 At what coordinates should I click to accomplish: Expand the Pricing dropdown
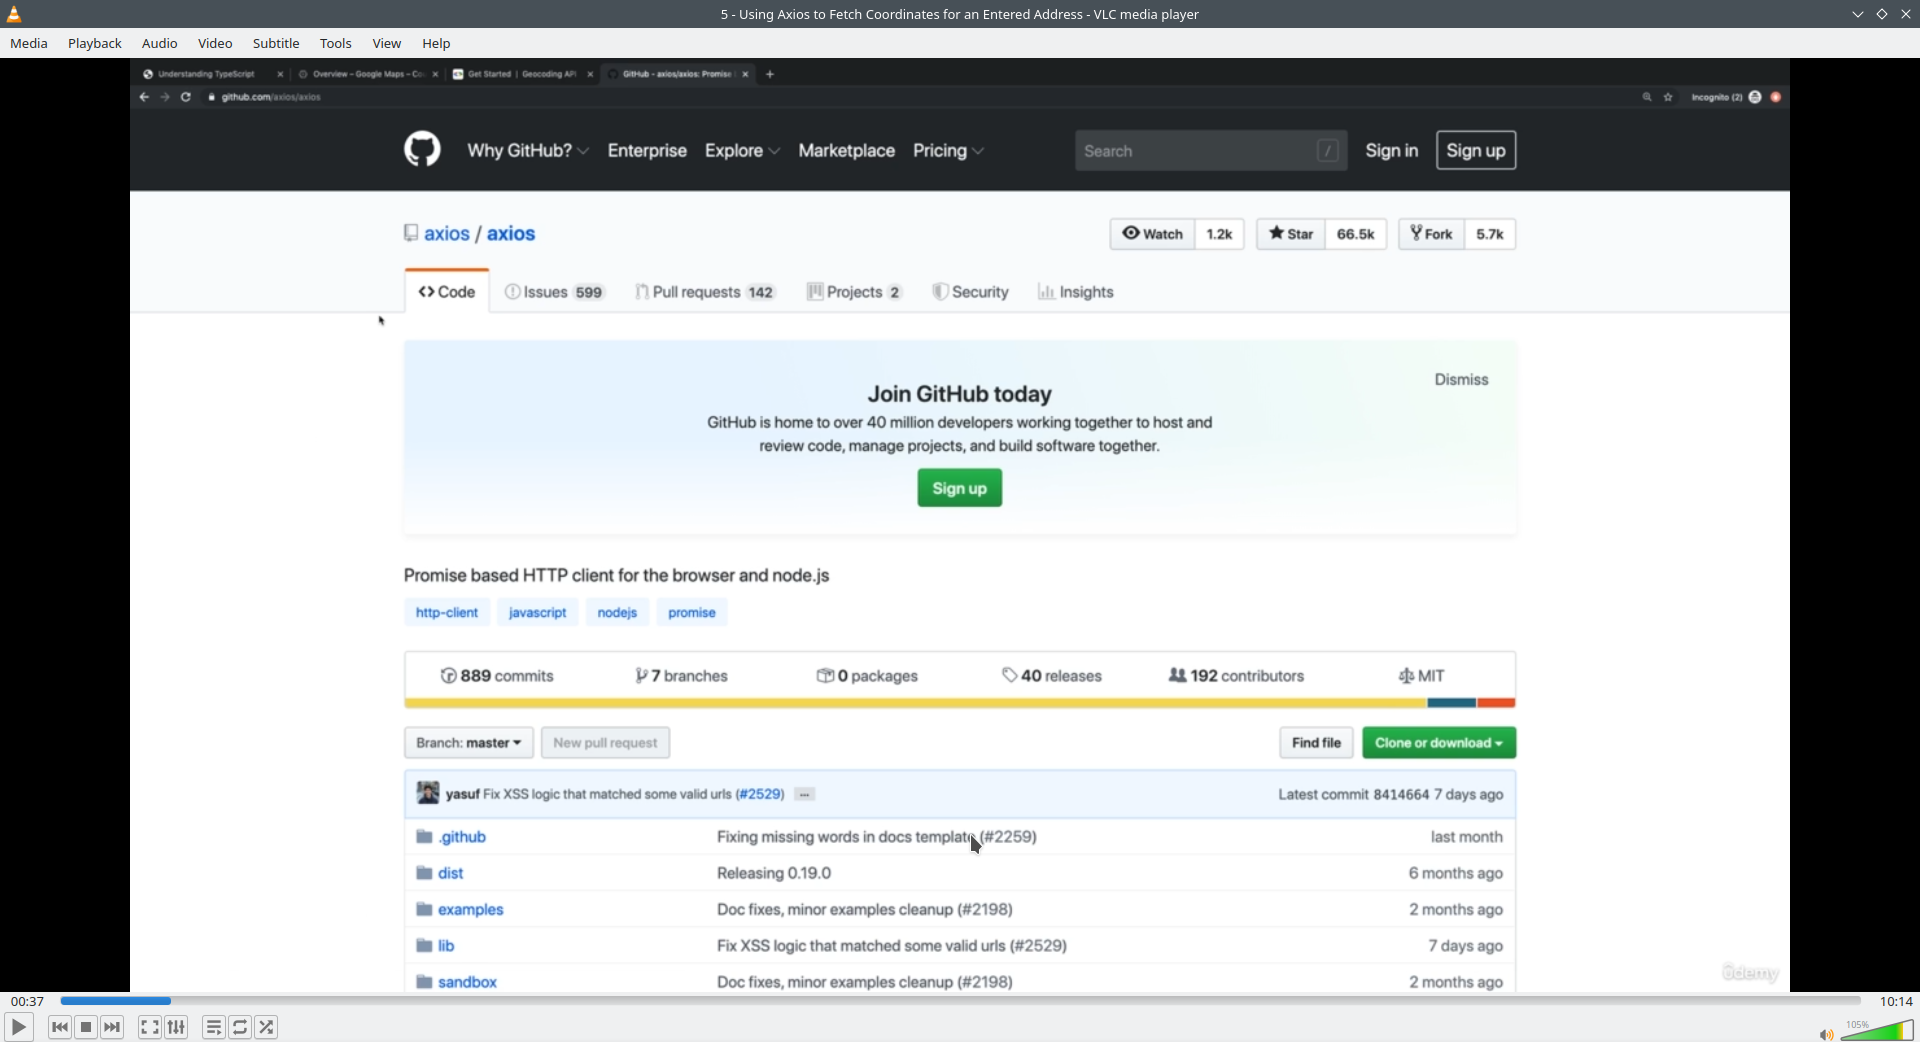point(948,151)
